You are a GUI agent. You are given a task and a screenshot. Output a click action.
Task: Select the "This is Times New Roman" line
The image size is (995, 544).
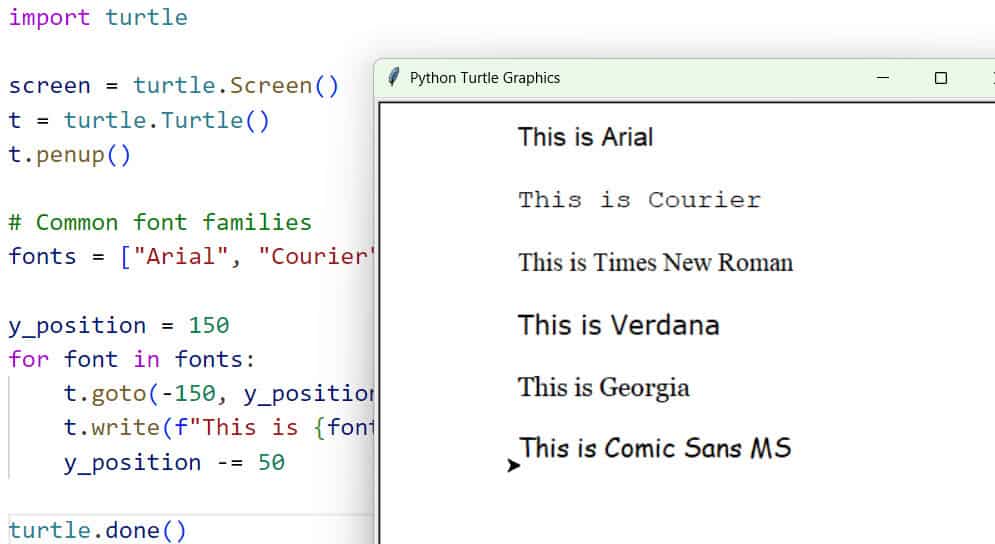[x=655, y=263]
